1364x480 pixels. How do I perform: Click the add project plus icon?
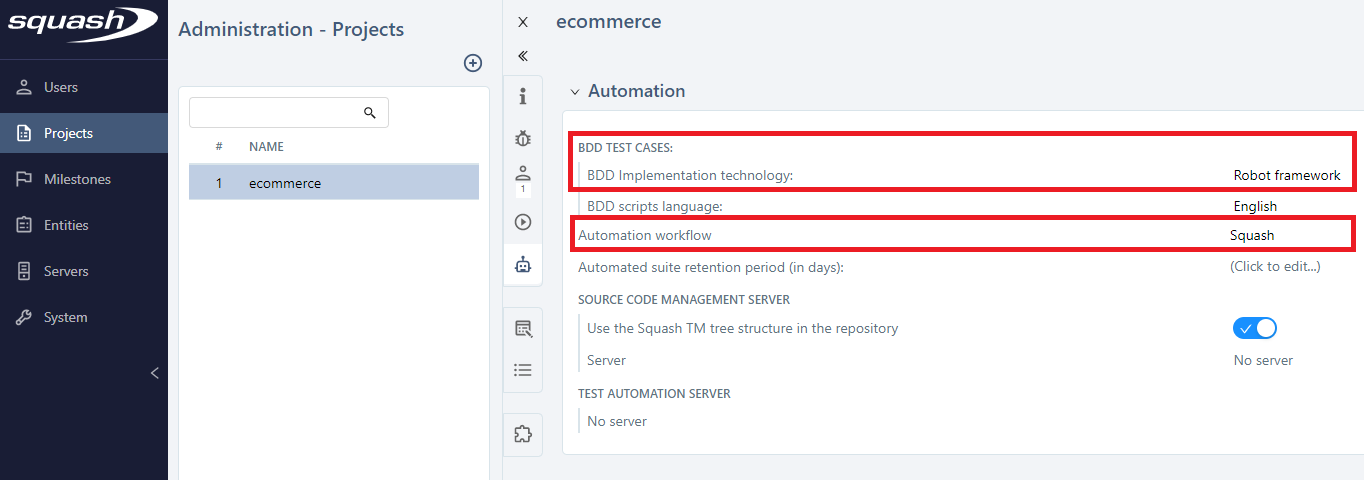(473, 63)
